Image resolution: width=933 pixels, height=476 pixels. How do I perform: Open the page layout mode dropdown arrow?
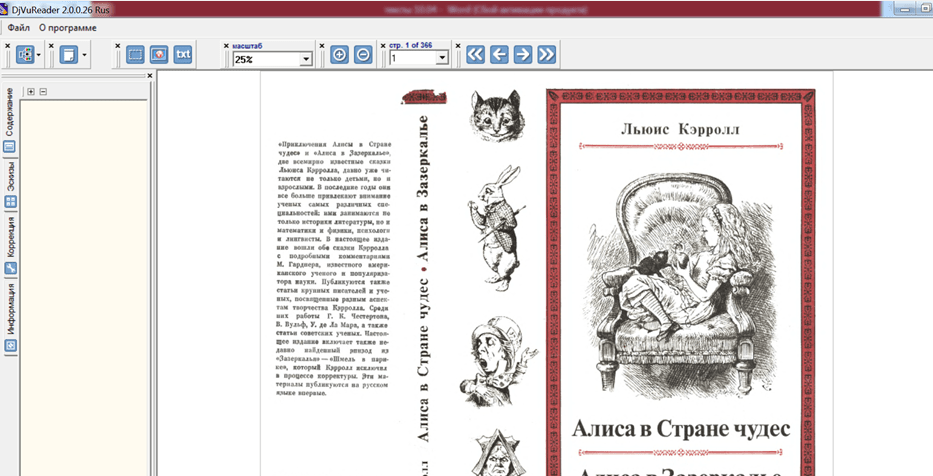tap(85, 55)
